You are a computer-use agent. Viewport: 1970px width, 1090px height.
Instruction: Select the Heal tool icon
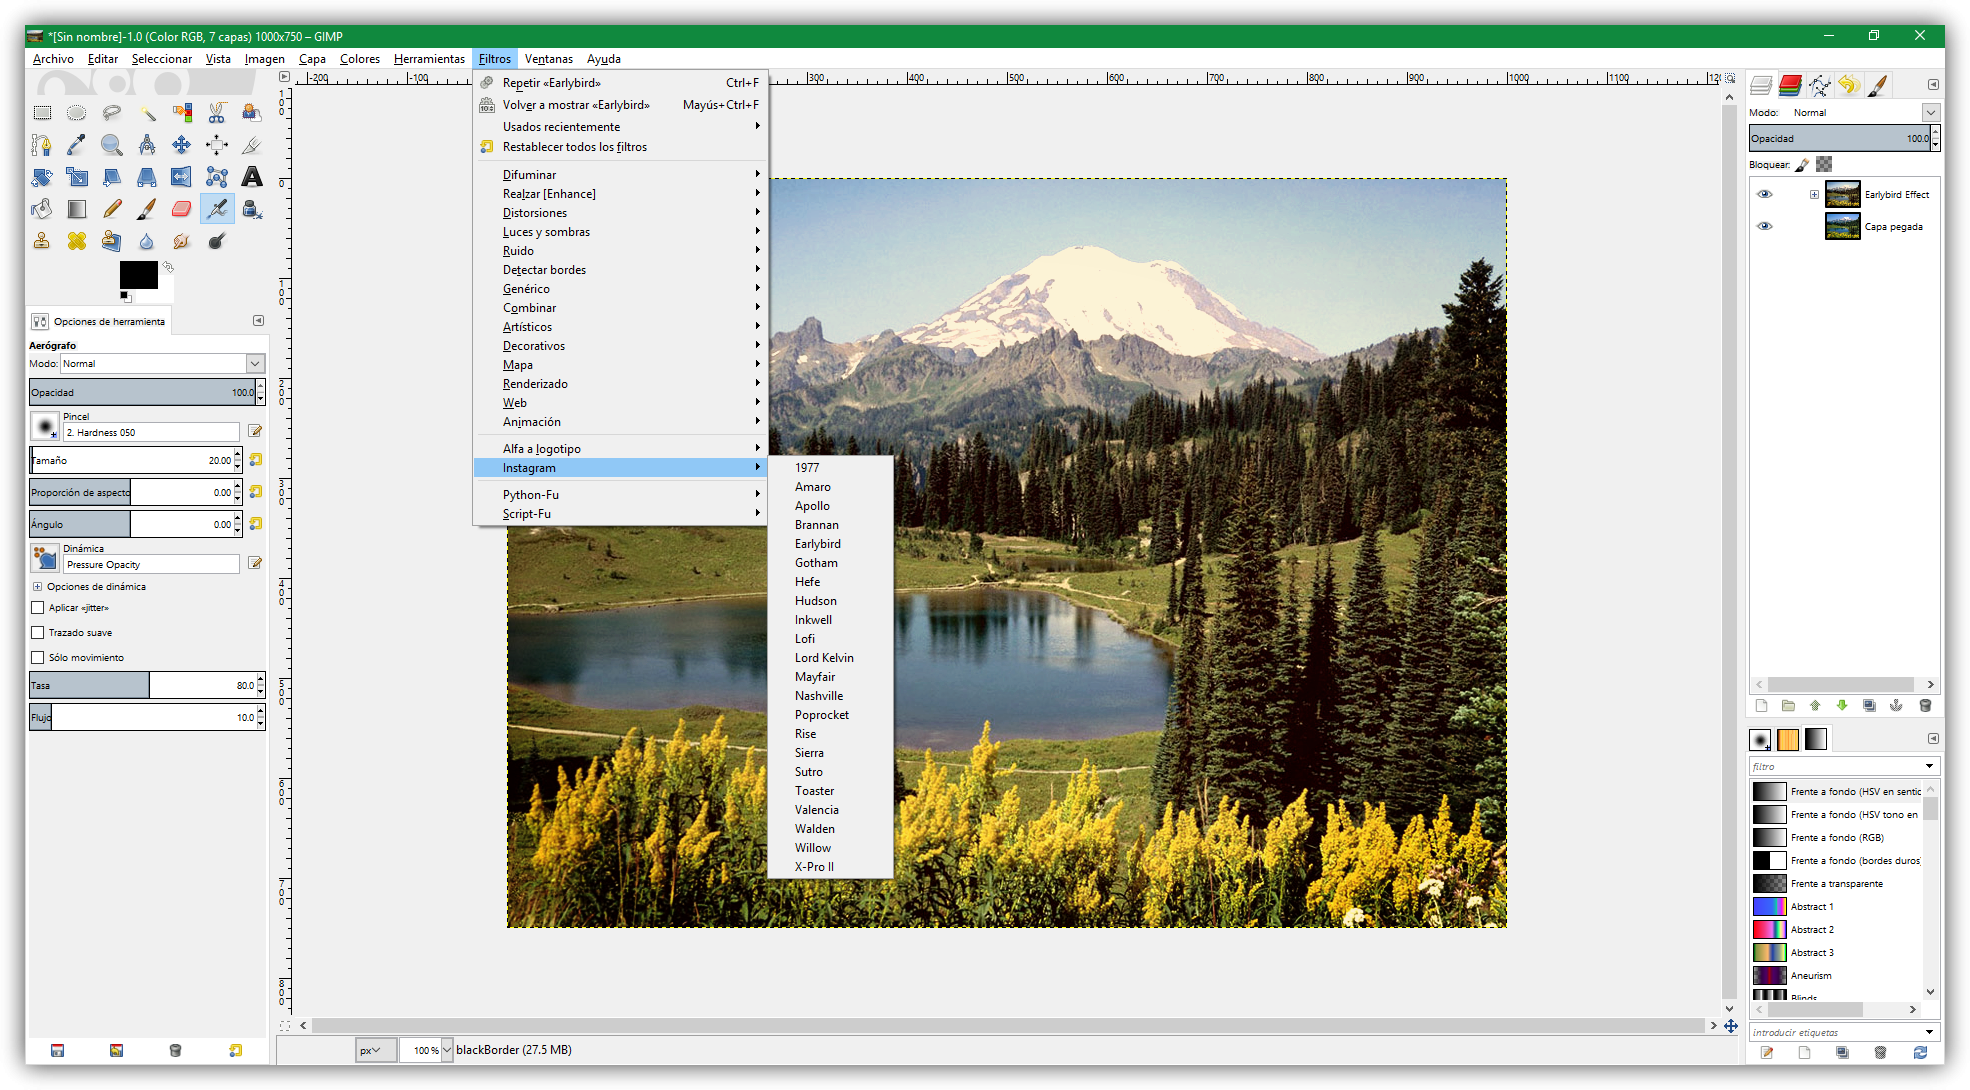[77, 241]
